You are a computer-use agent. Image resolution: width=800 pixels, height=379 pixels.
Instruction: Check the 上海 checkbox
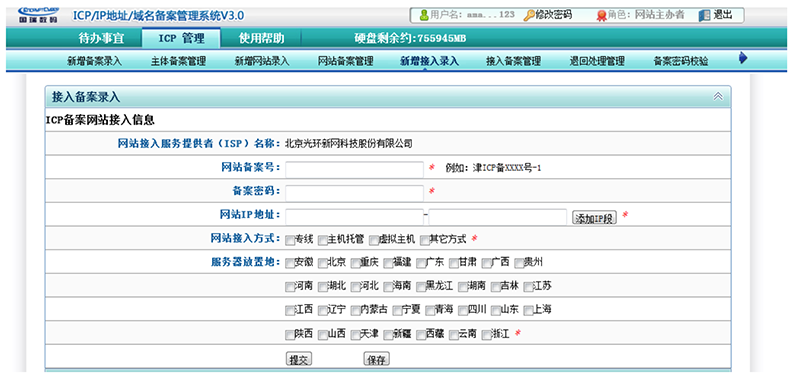528,310
